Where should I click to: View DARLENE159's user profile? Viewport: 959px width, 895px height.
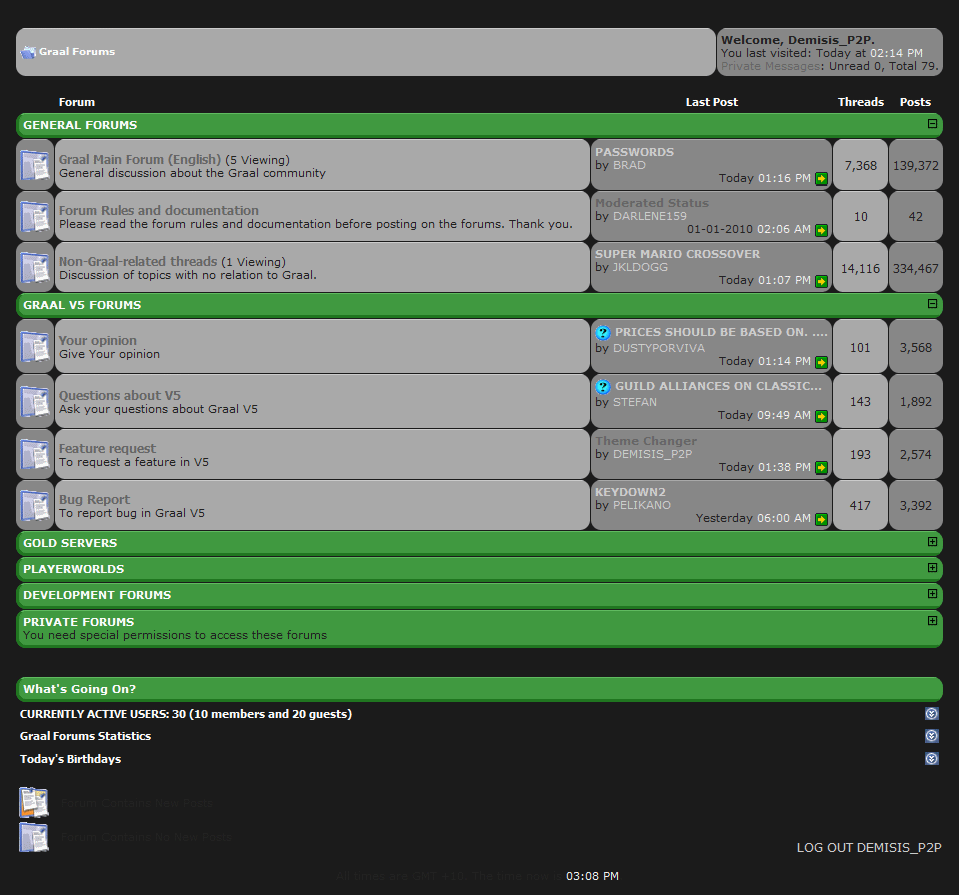click(650, 216)
